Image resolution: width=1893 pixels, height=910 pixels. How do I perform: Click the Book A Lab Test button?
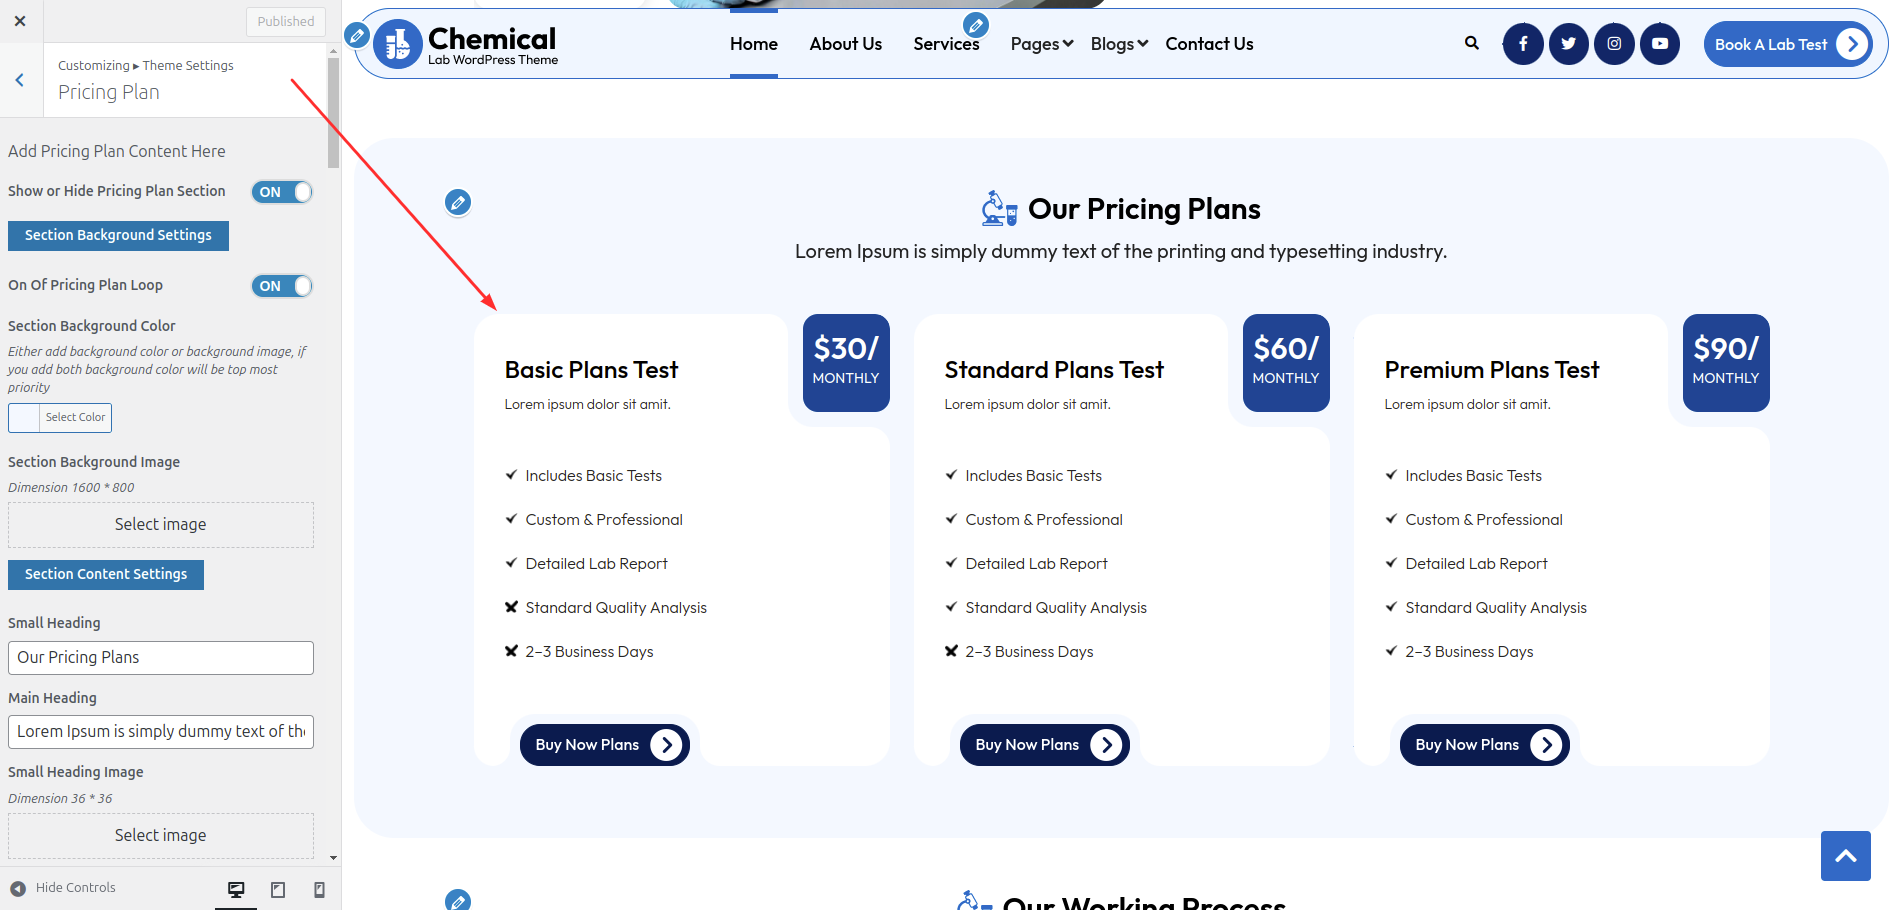(1788, 43)
